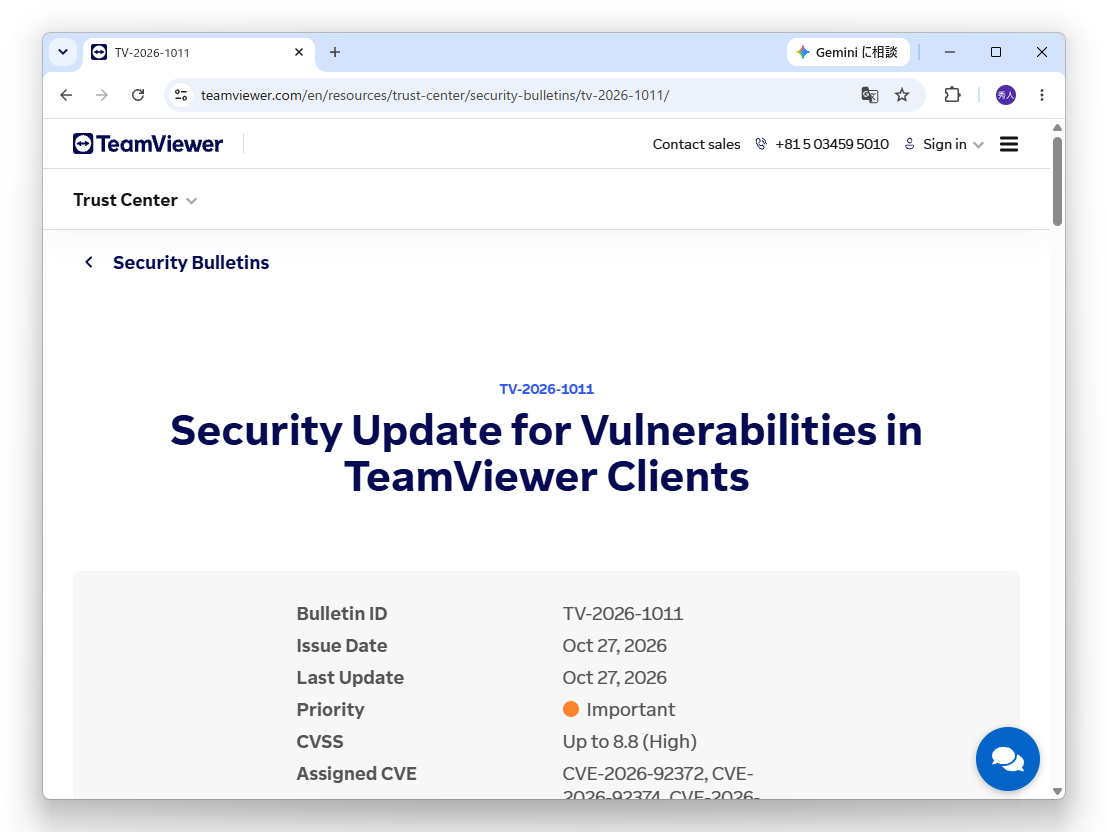The width and height of the screenshot is (1109, 832).
Task: Click the TeamViewer logo
Action: tap(148, 144)
